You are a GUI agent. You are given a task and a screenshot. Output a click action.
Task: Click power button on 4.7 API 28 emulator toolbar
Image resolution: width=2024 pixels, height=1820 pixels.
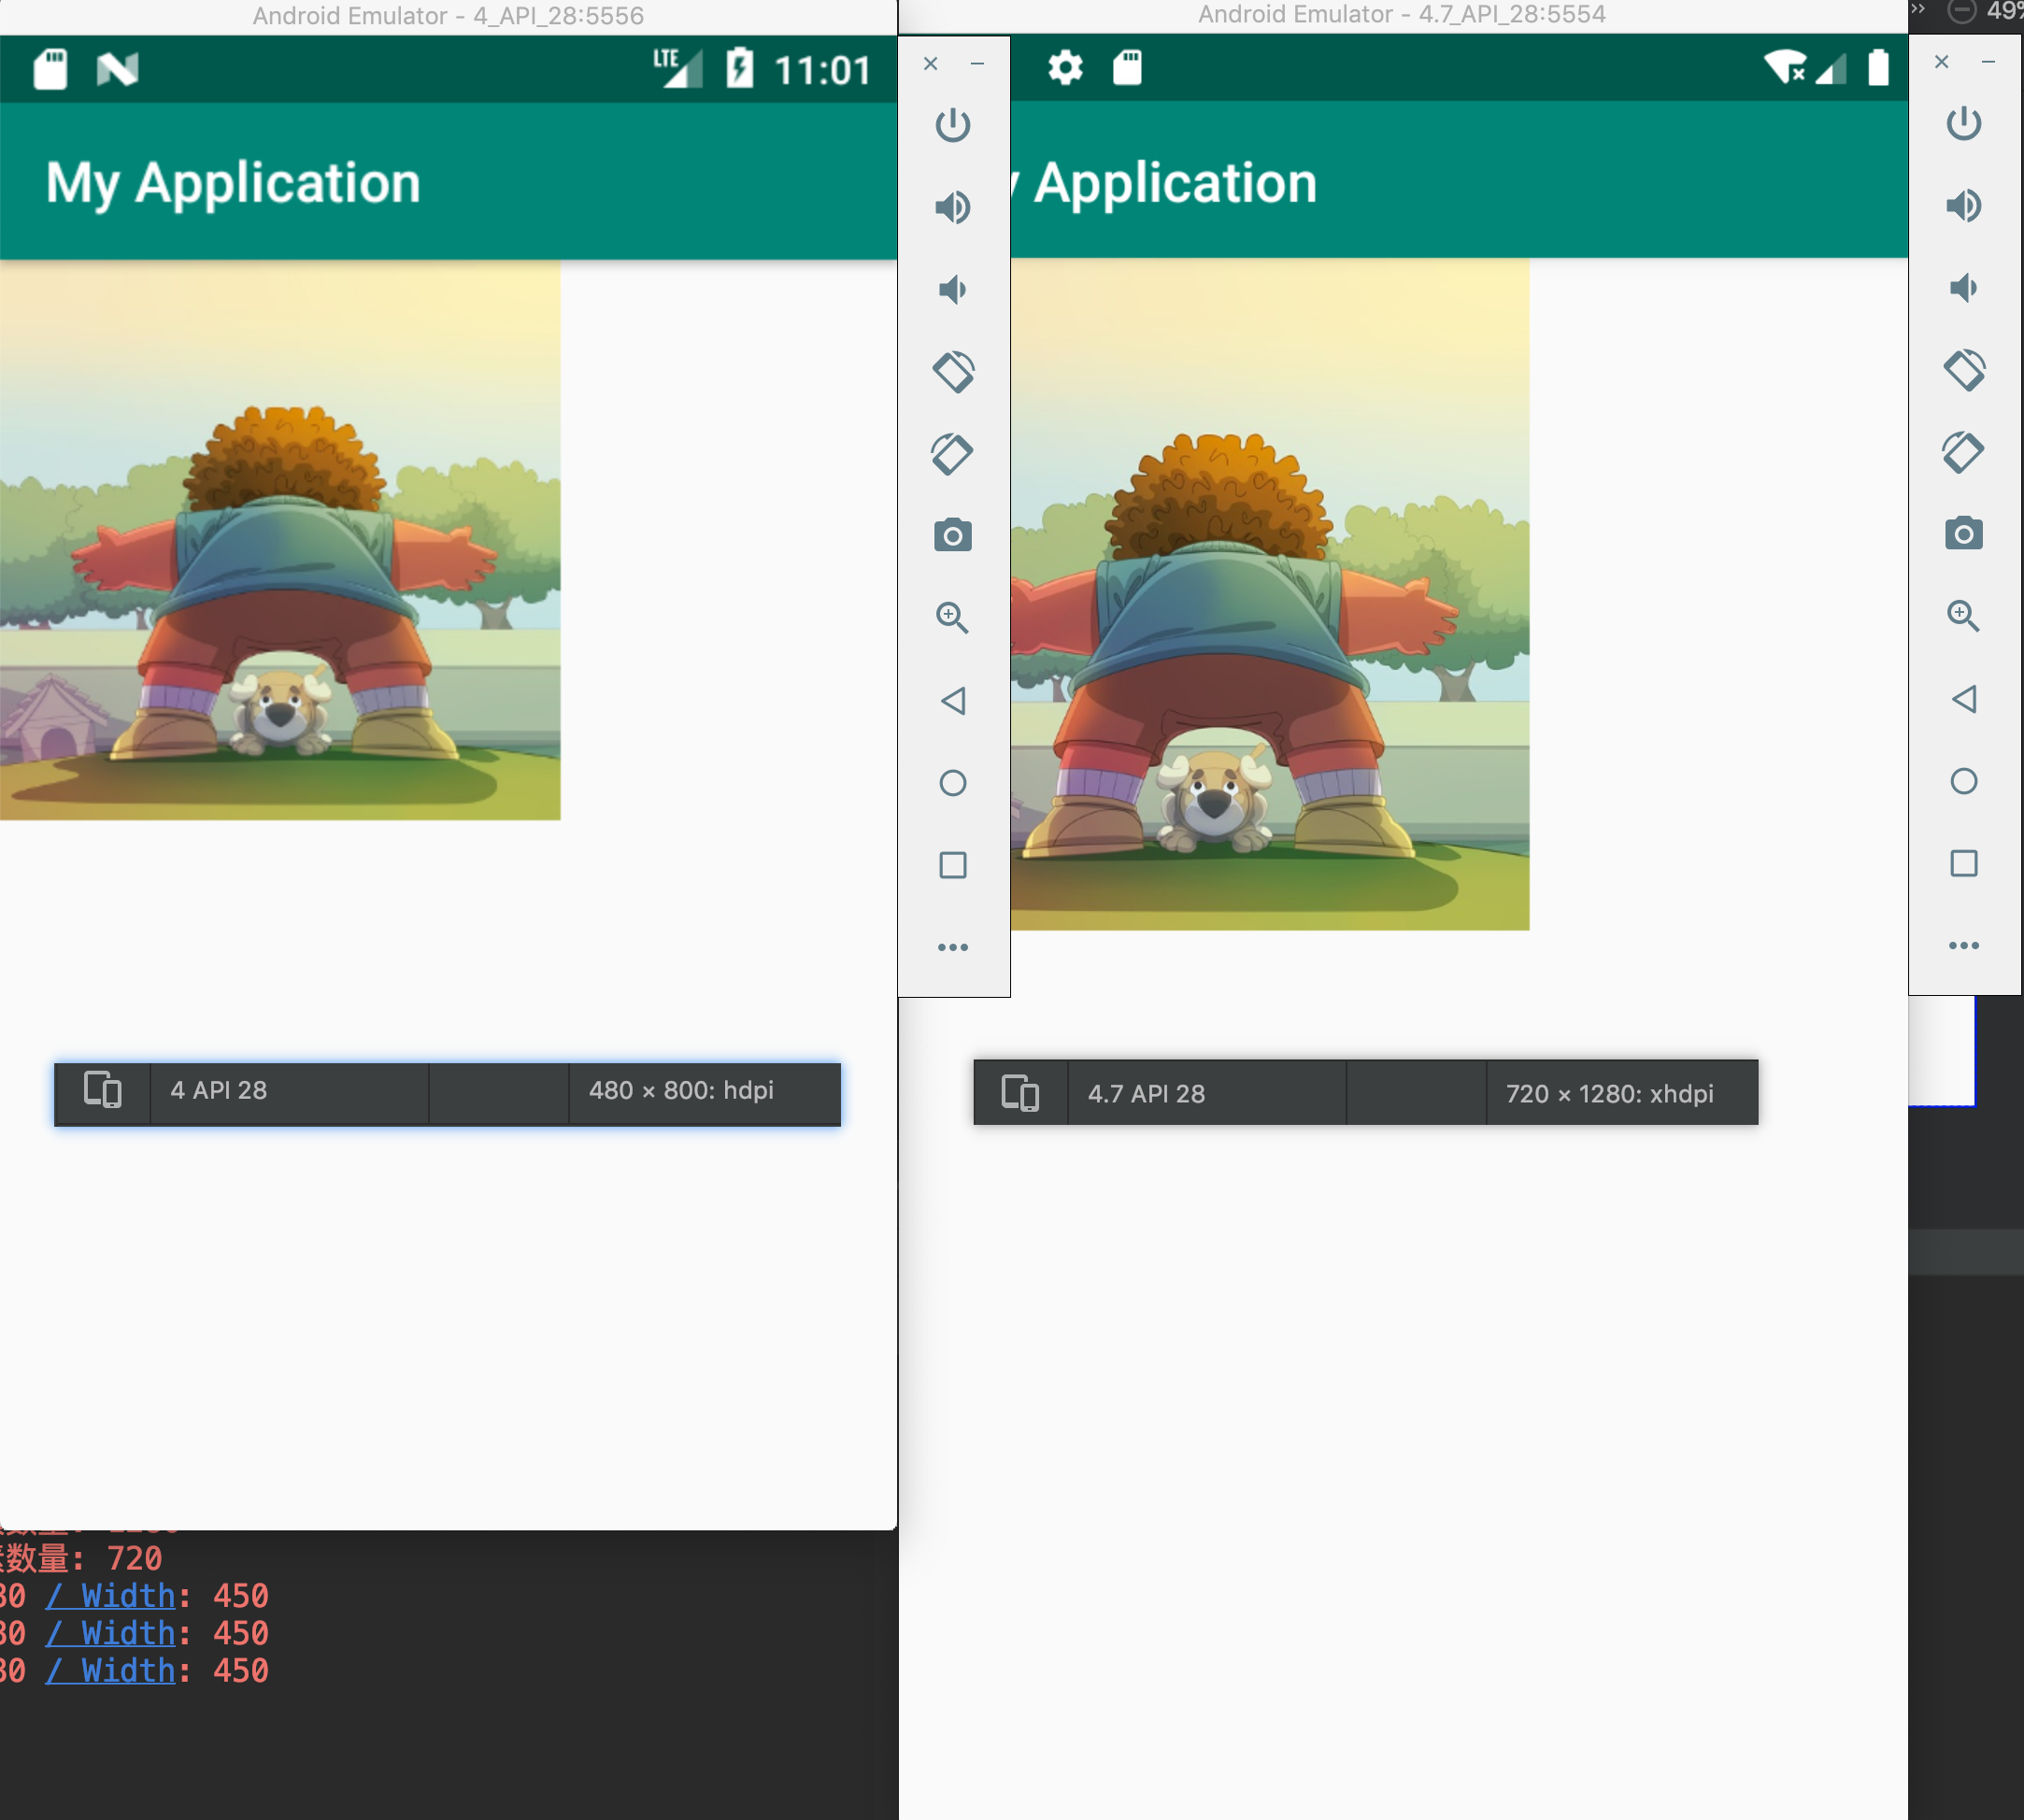click(x=1963, y=123)
